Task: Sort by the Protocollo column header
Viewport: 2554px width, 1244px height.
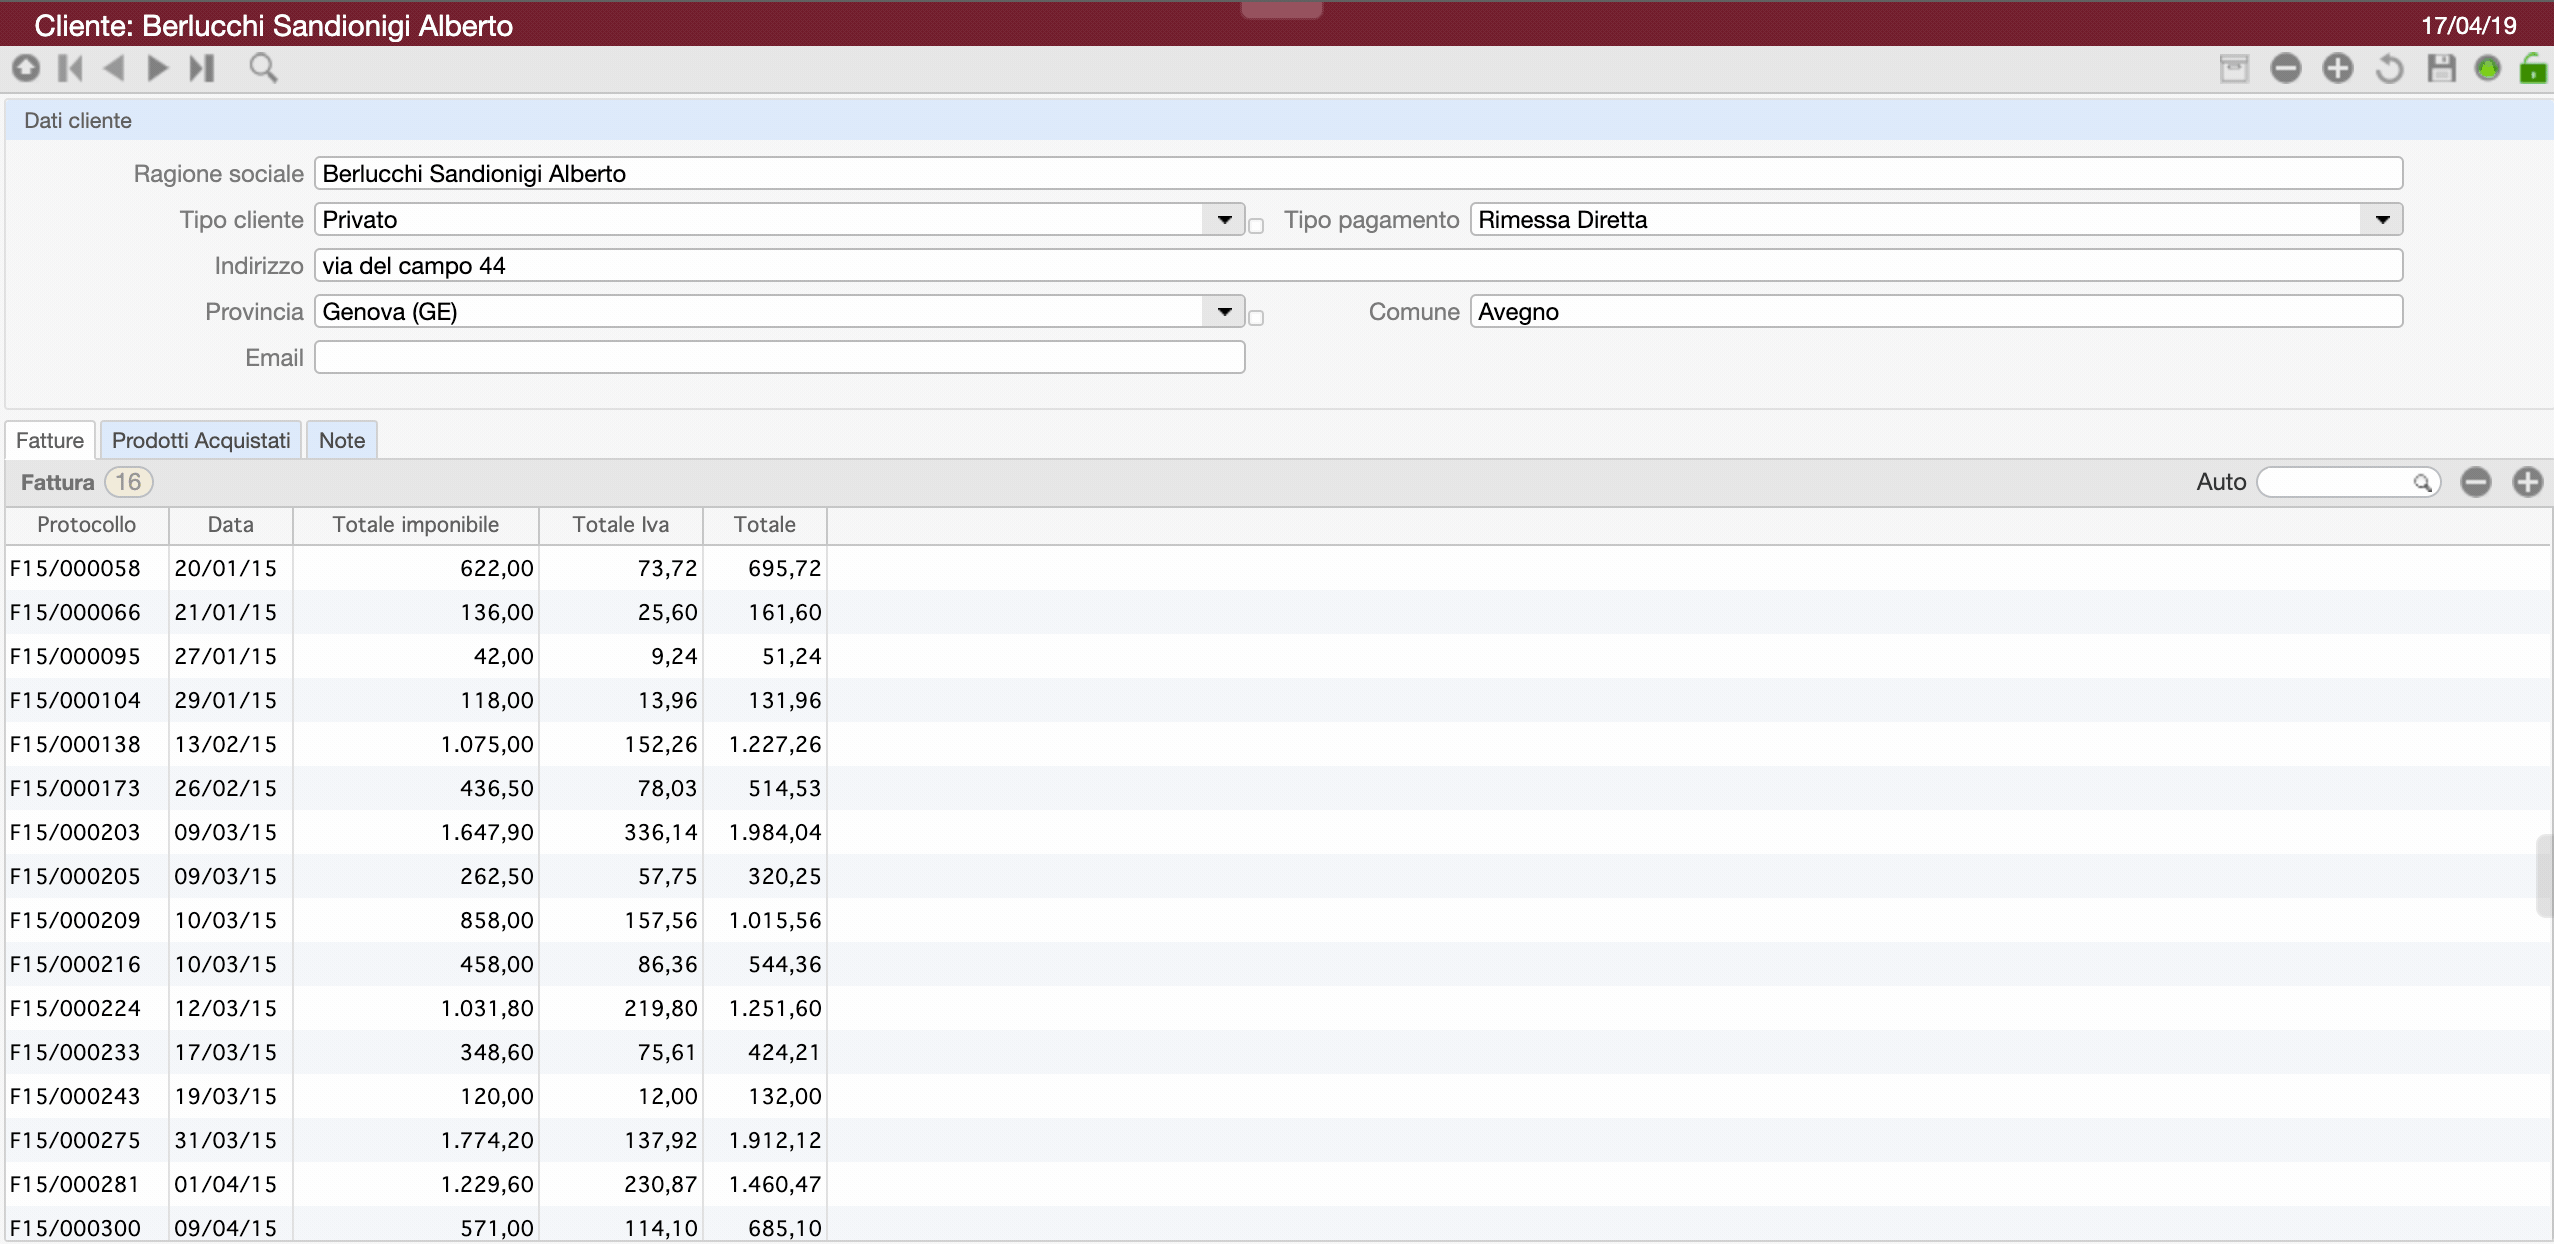Action: point(87,525)
